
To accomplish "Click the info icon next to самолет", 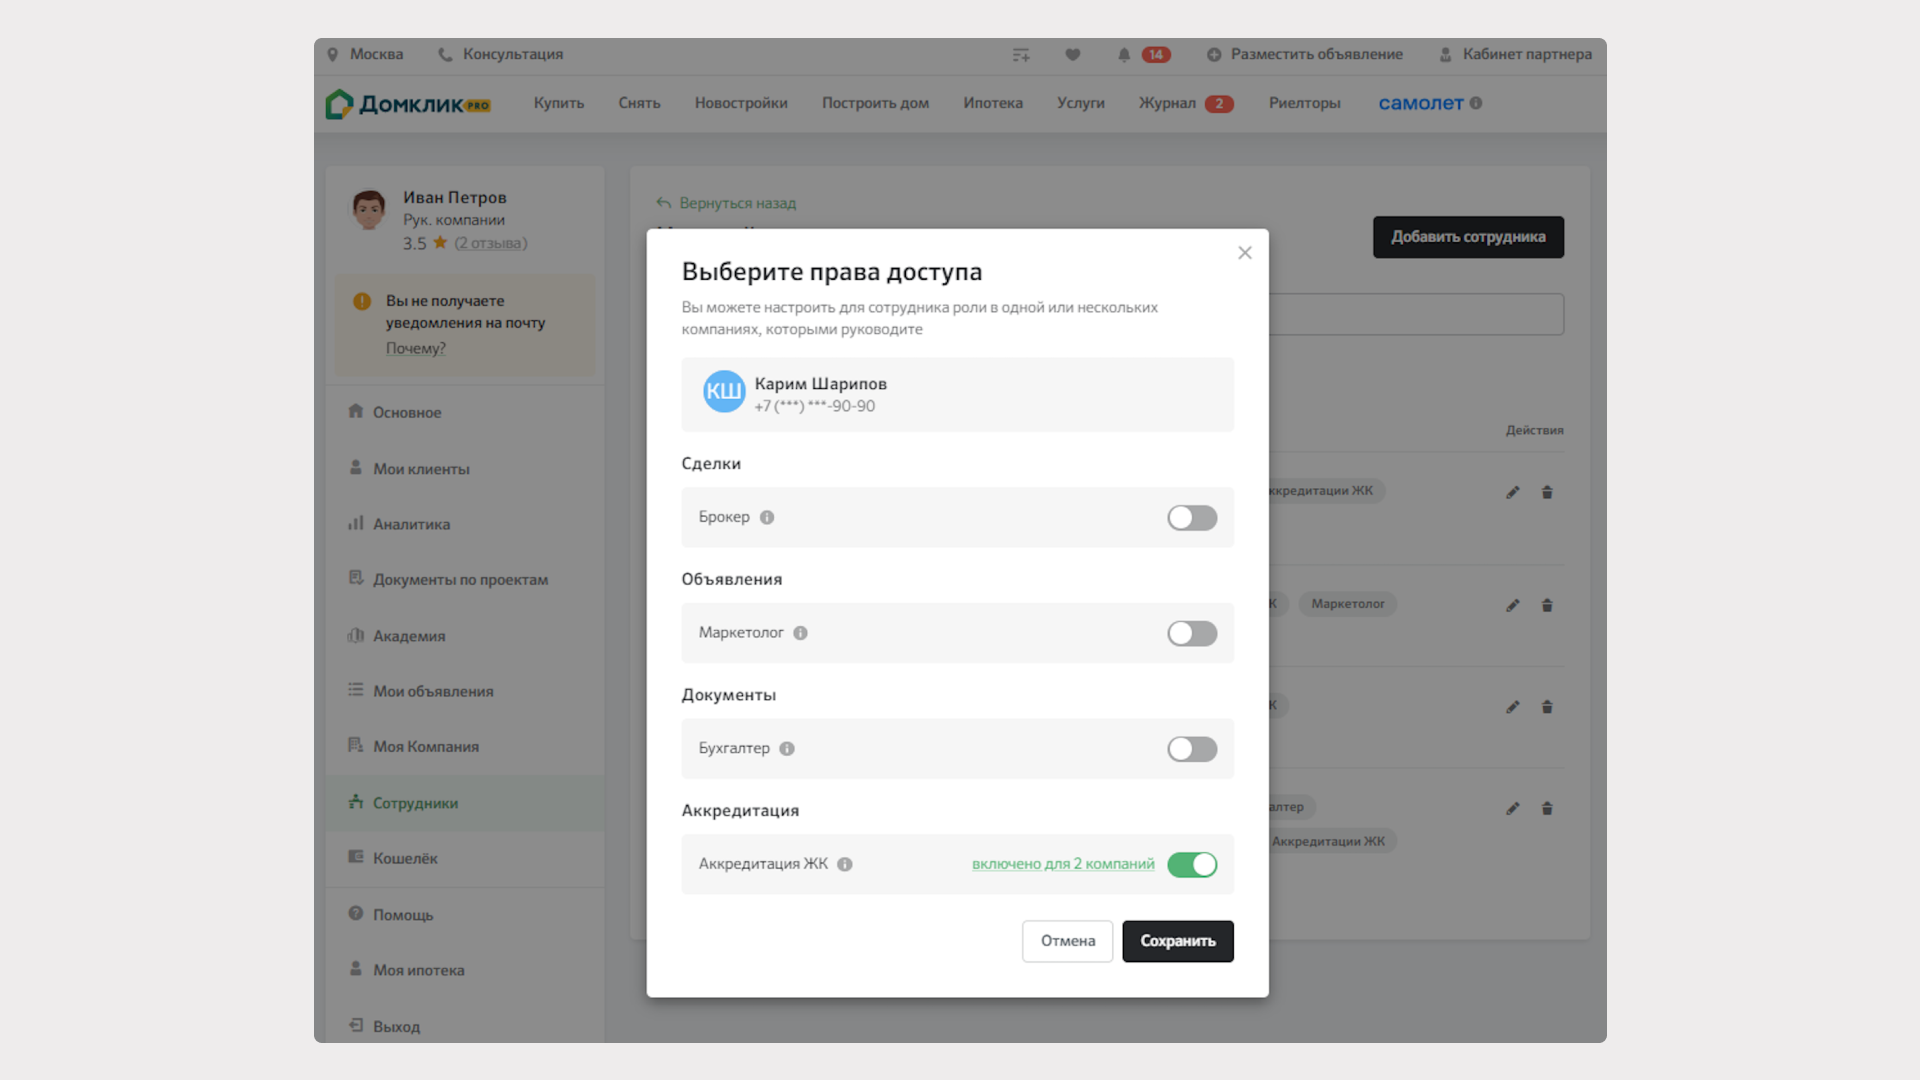I will tap(1476, 103).
